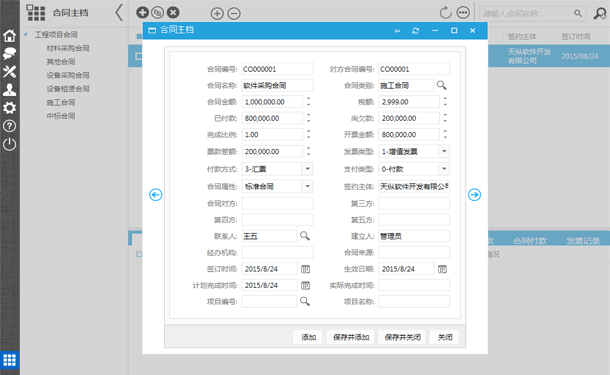Open calendar for 生效日期
610x375 pixels.
[442, 269]
